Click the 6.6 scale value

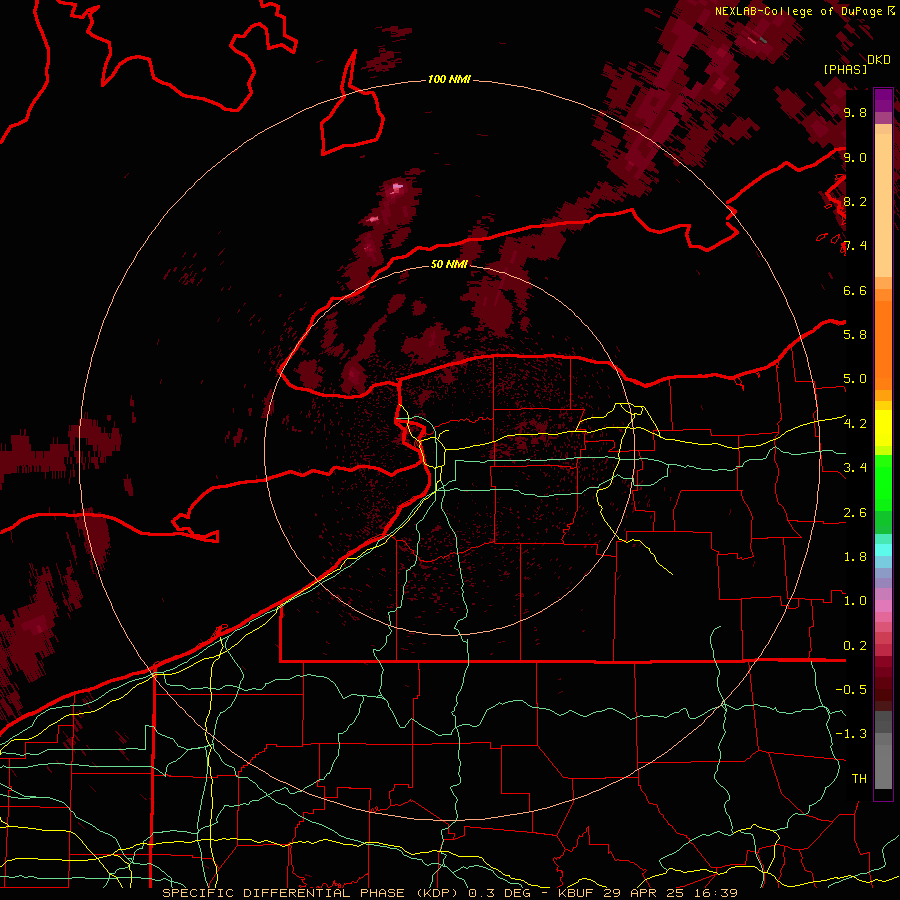(x=855, y=290)
